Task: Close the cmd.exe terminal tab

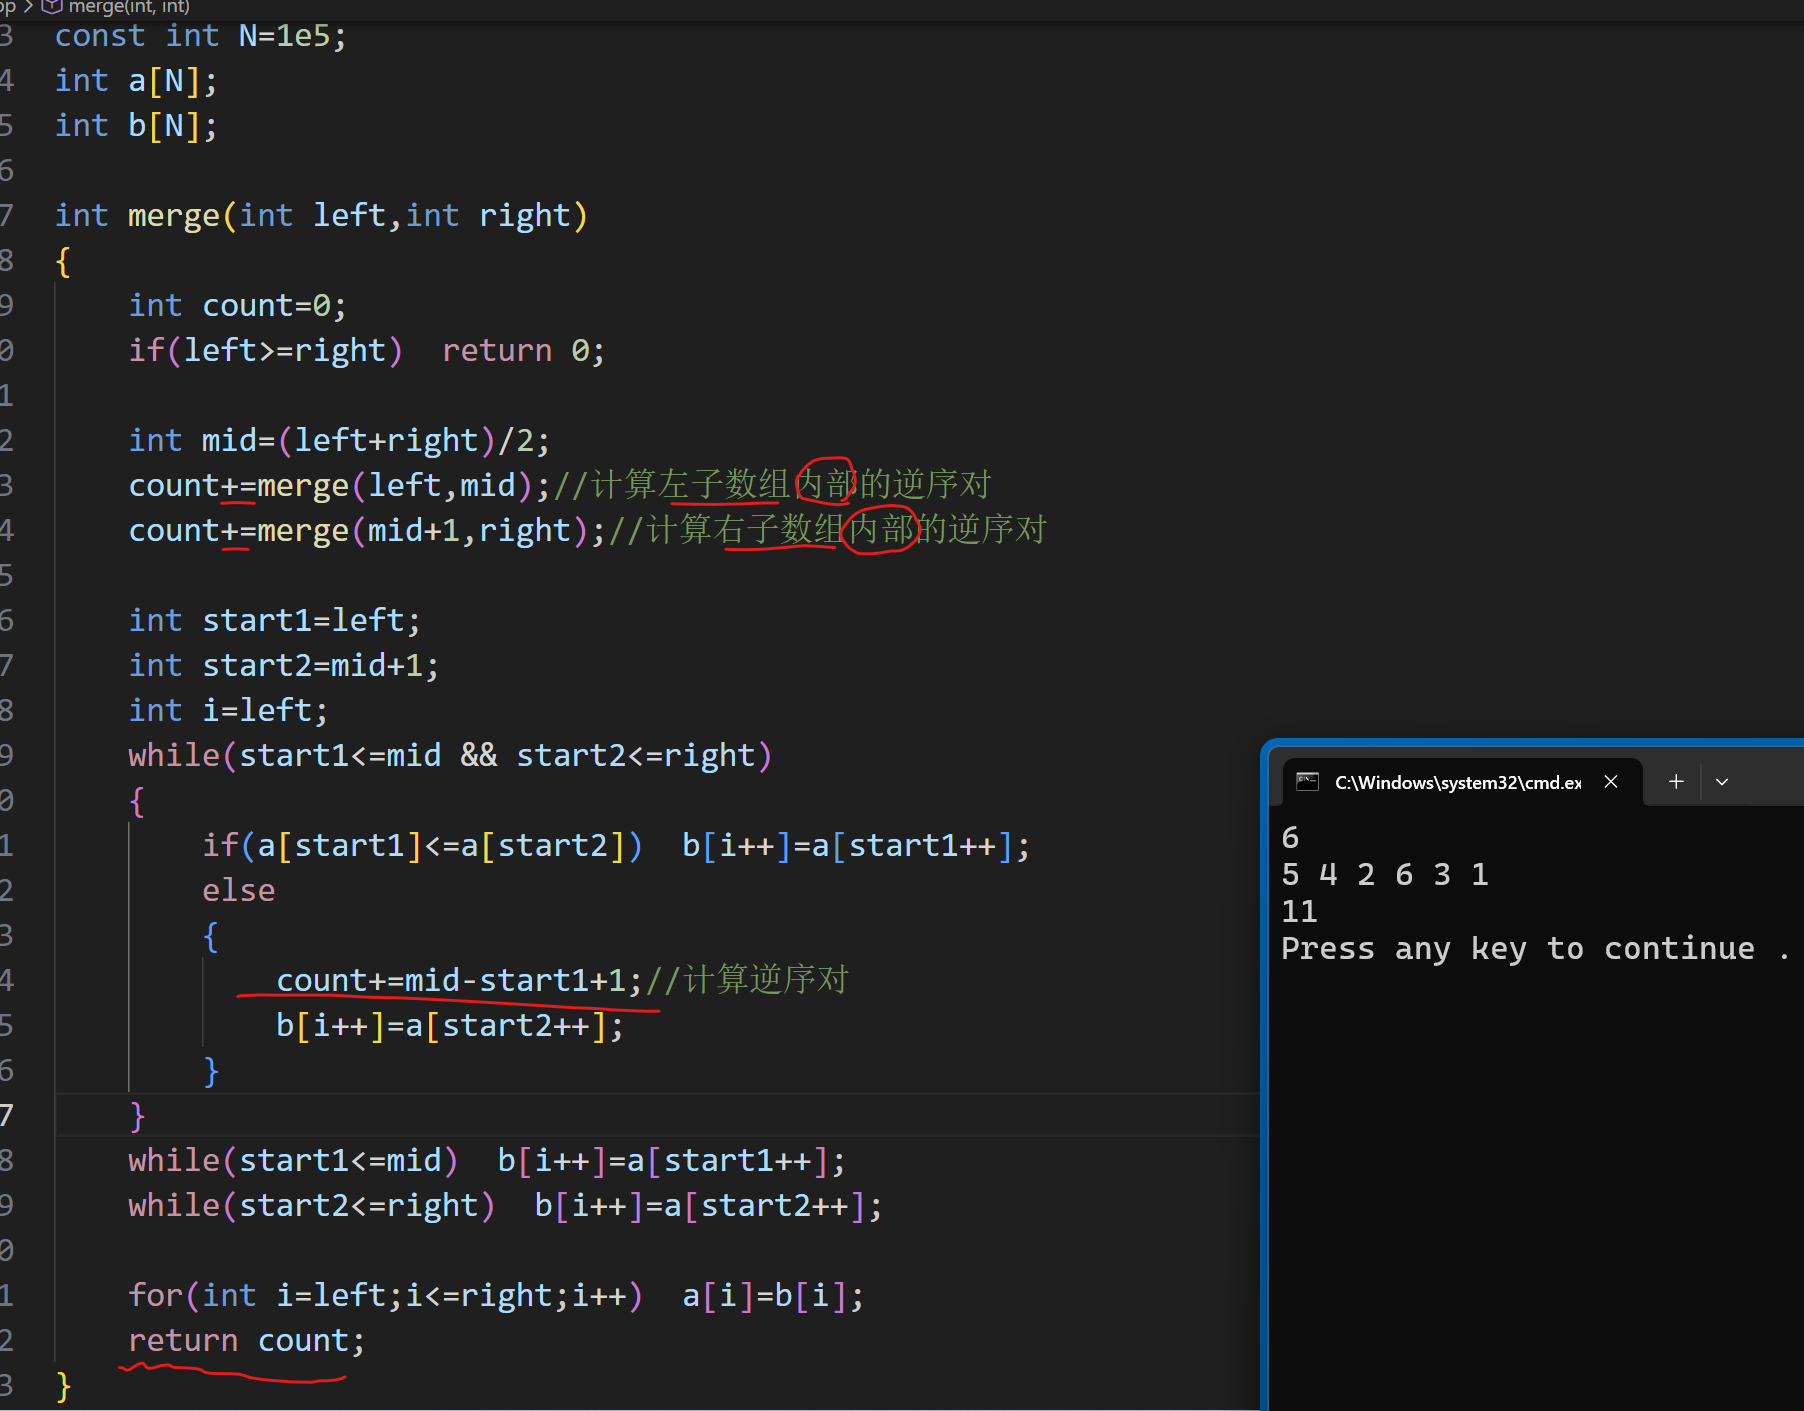Action: [1610, 782]
